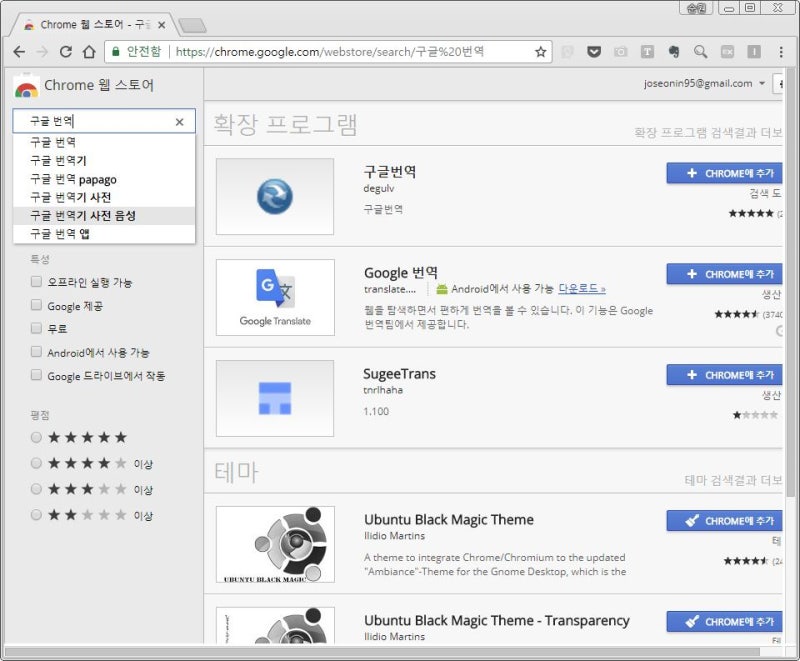The image size is (800, 661).
Task: Click the secure lock icon in address bar
Action: pos(116,52)
